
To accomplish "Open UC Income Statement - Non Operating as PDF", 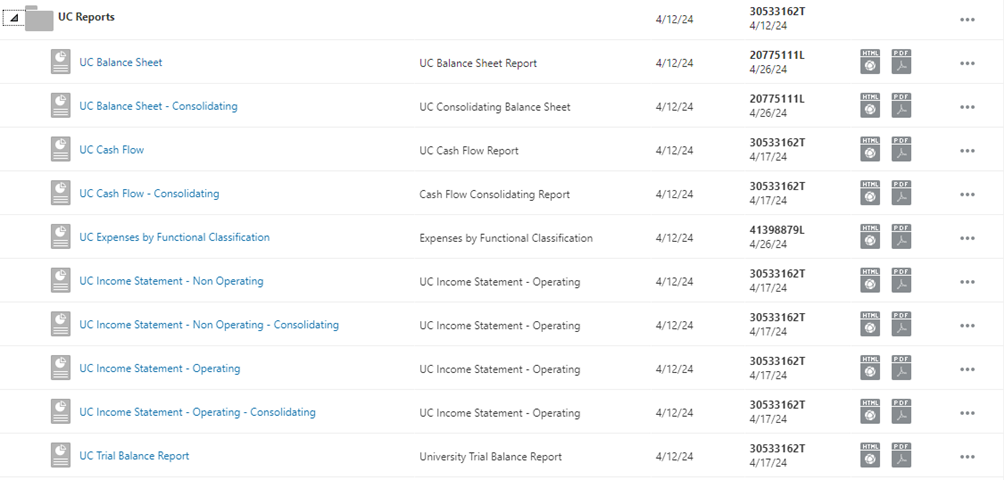I will (x=901, y=280).
